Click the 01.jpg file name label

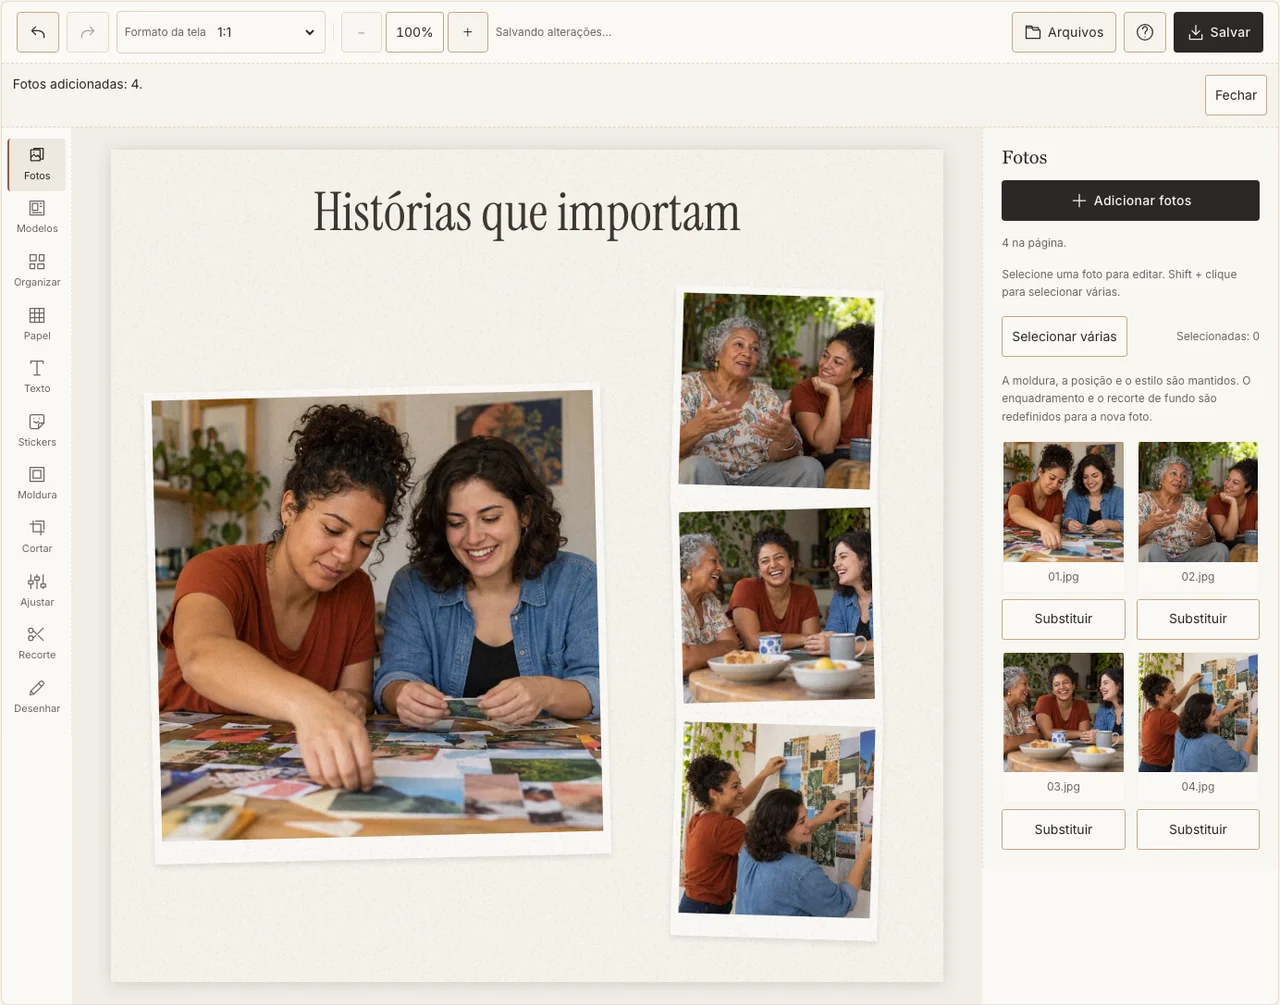click(1063, 577)
